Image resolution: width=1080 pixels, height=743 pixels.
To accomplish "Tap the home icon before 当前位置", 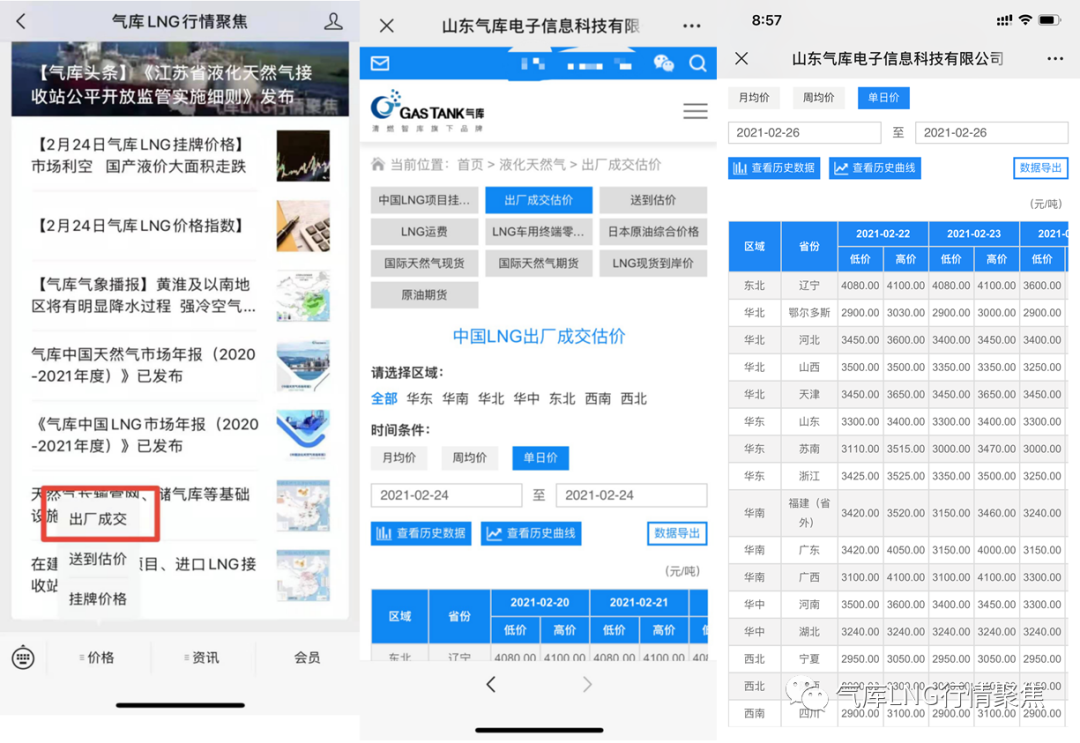I will pyautogui.click(x=377, y=165).
